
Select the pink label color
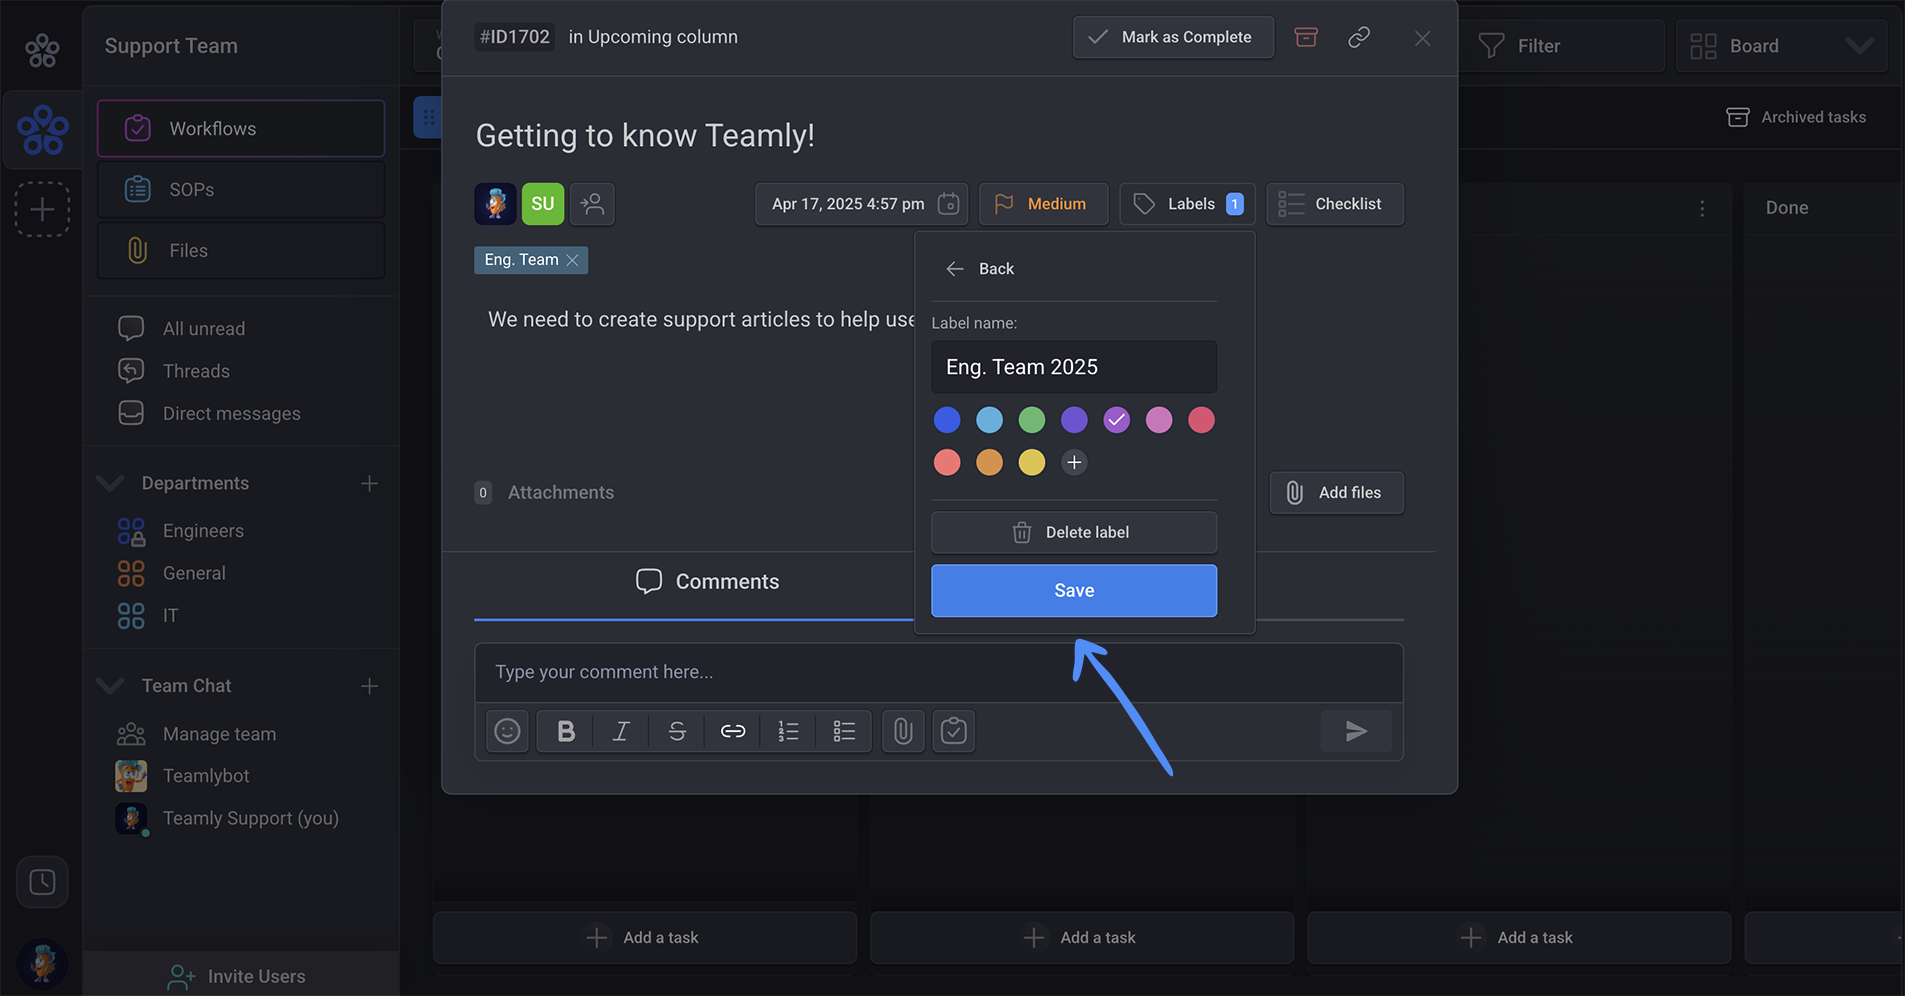pyautogui.click(x=1159, y=420)
